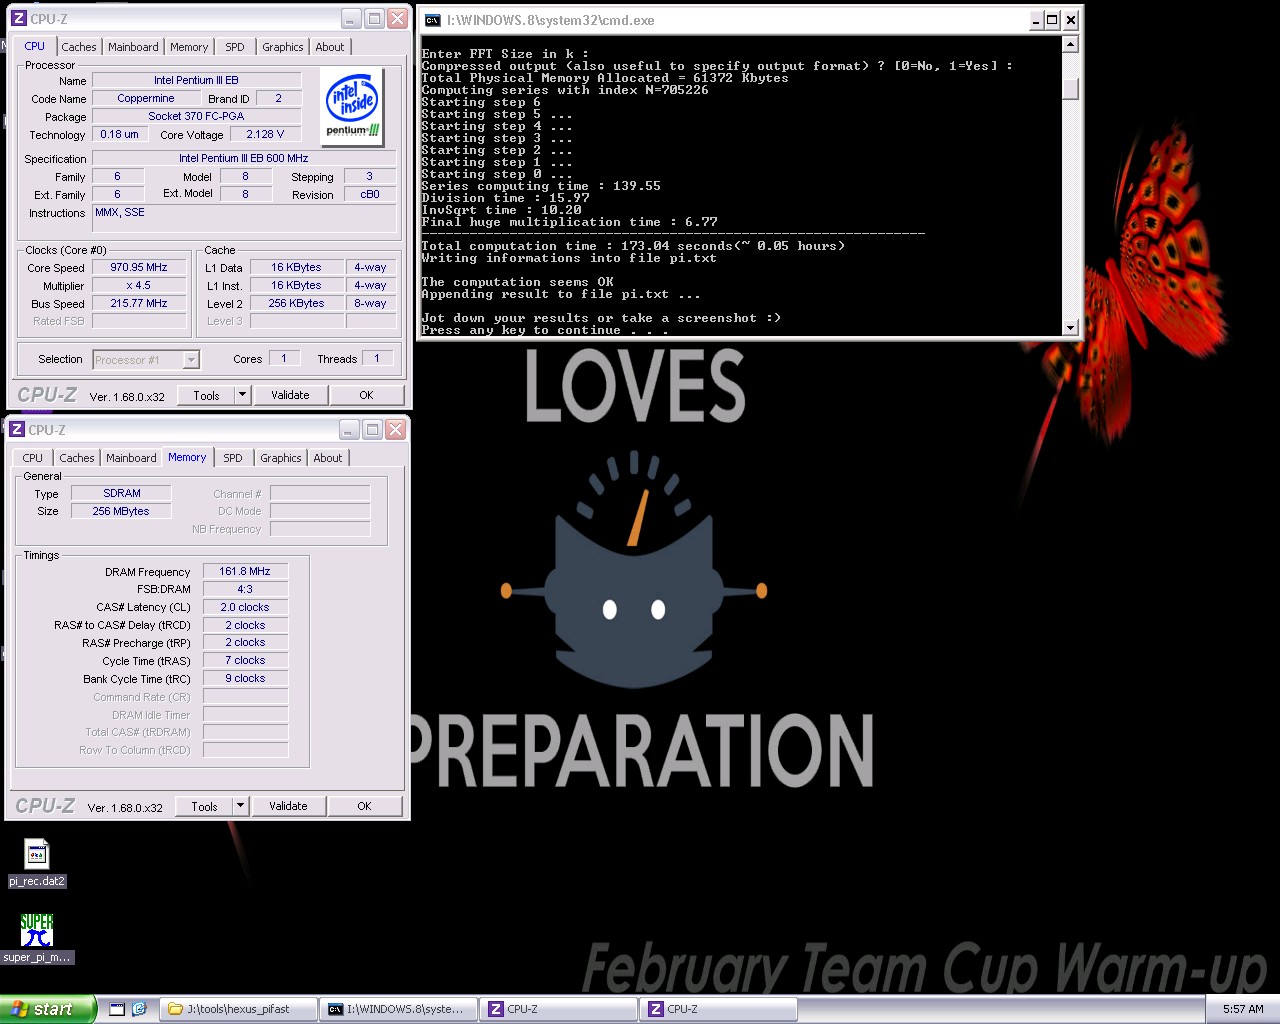Image resolution: width=1280 pixels, height=1024 pixels.
Task: Click the Revision value cB0
Action: tap(370, 195)
